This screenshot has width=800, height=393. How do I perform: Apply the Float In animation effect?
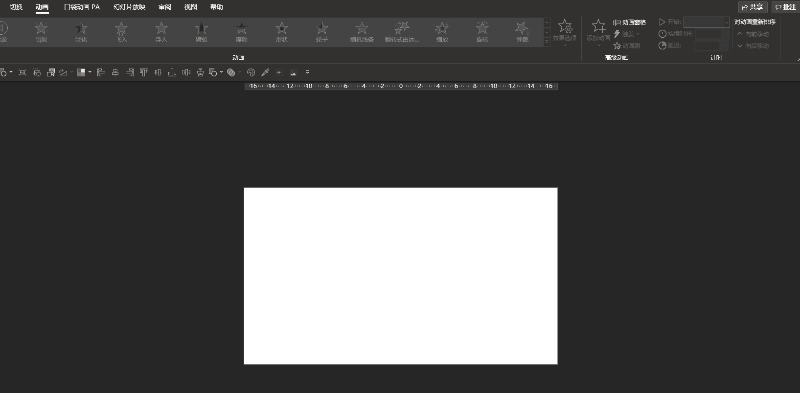161,32
